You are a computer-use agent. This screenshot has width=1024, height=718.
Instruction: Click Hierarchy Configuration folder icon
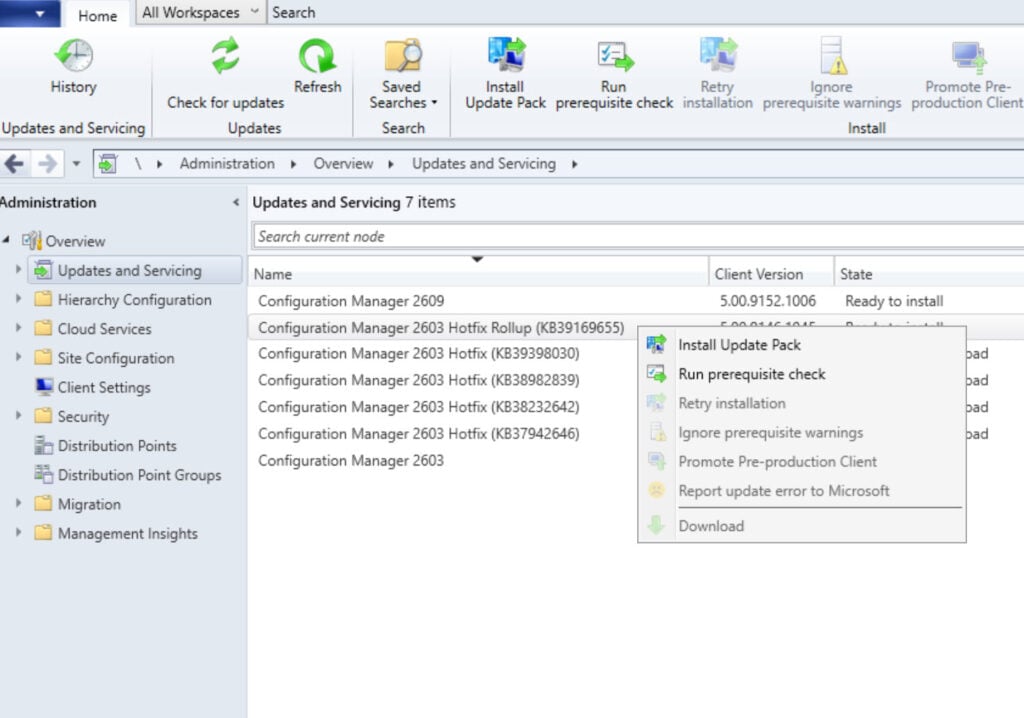[x=43, y=299]
